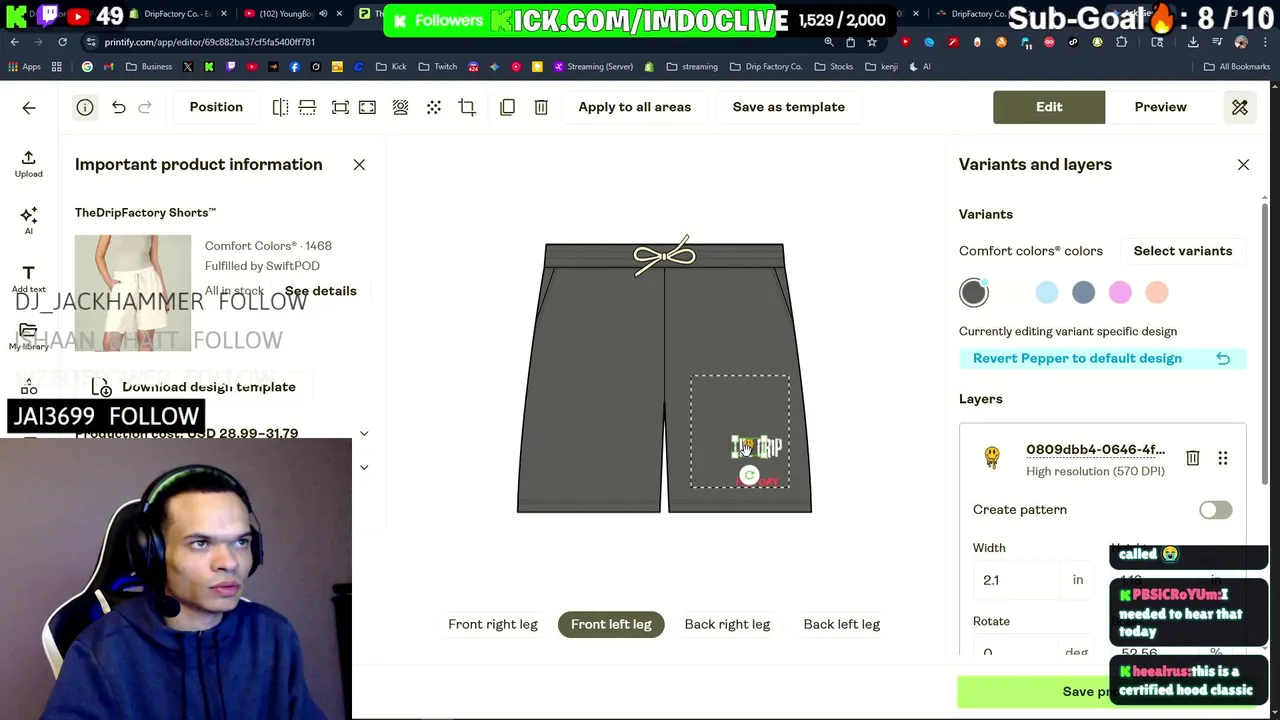Viewport: 1280px width, 720px height.
Task: Select the white color swatch
Action: (1010, 292)
